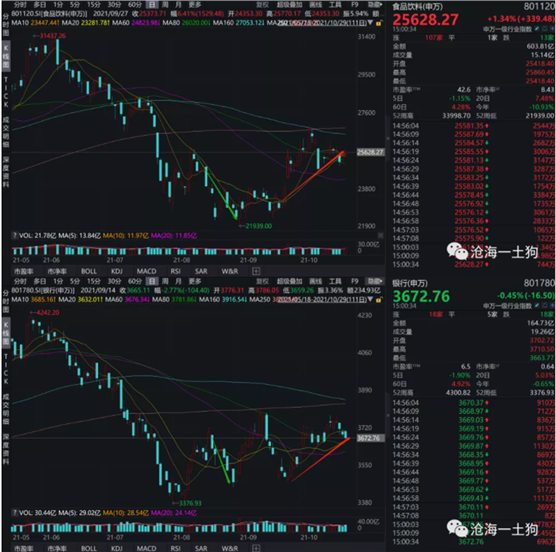Select the 多日 period tab in the bottom chart

point(40,281)
